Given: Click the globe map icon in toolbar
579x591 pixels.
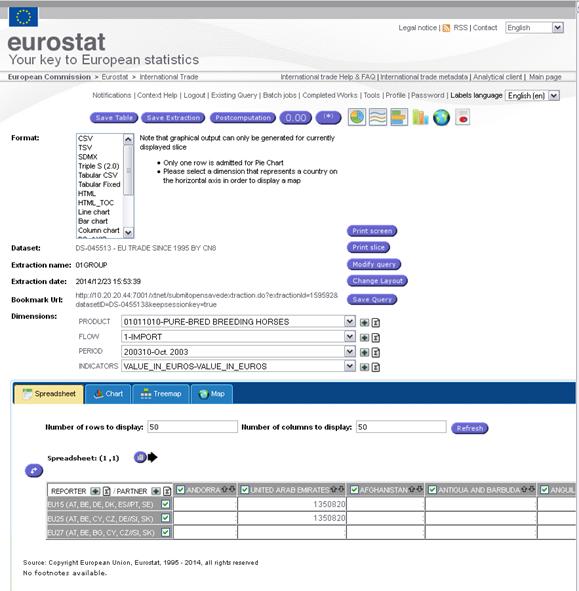Looking at the screenshot, I should [441, 117].
